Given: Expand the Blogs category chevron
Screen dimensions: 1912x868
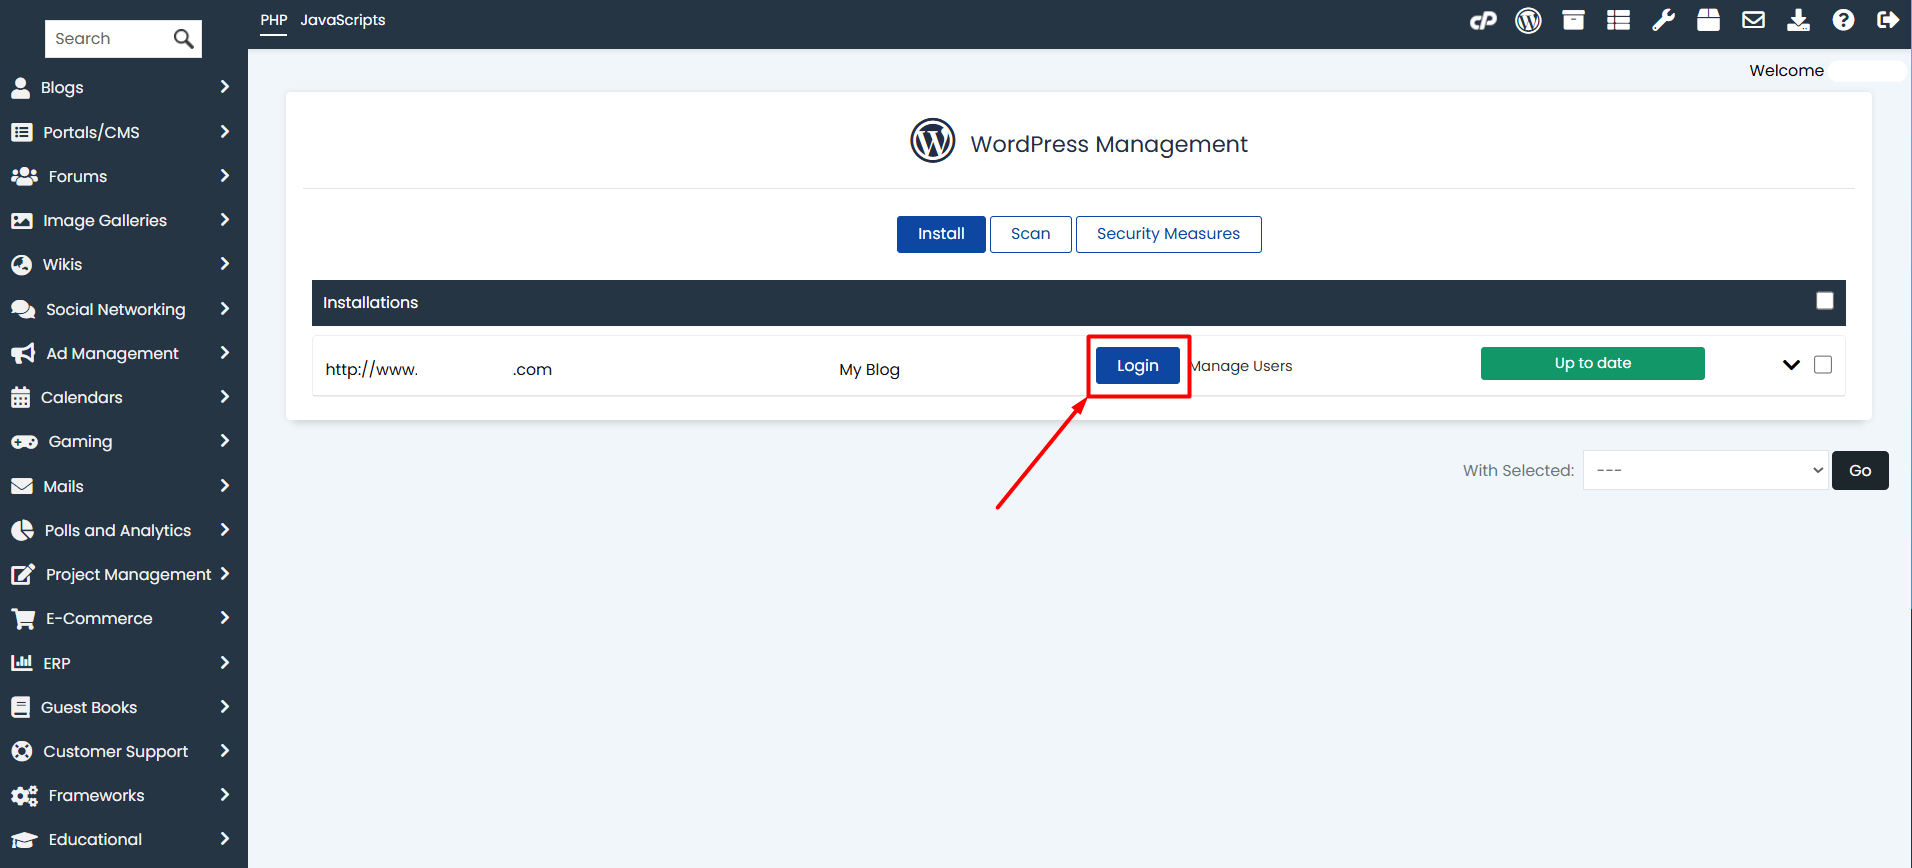Looking at the screenshot, I should [x=224, y=87].
